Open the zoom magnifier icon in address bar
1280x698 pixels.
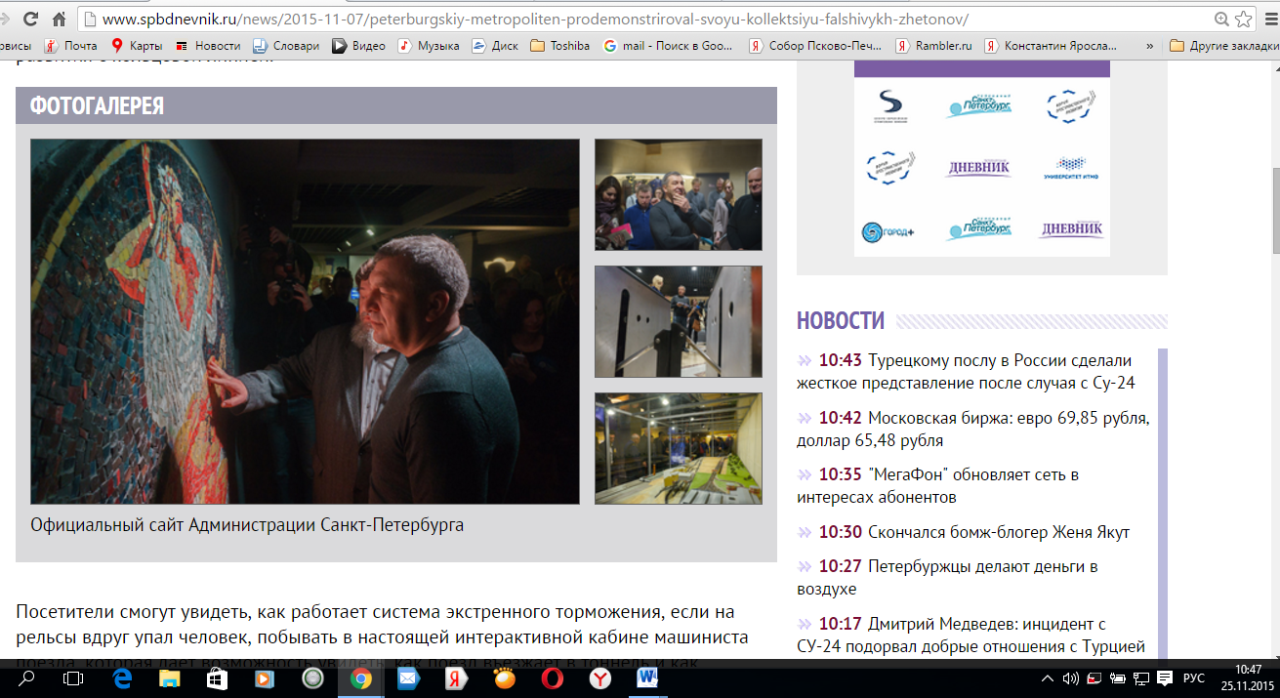click(1221, 19)
